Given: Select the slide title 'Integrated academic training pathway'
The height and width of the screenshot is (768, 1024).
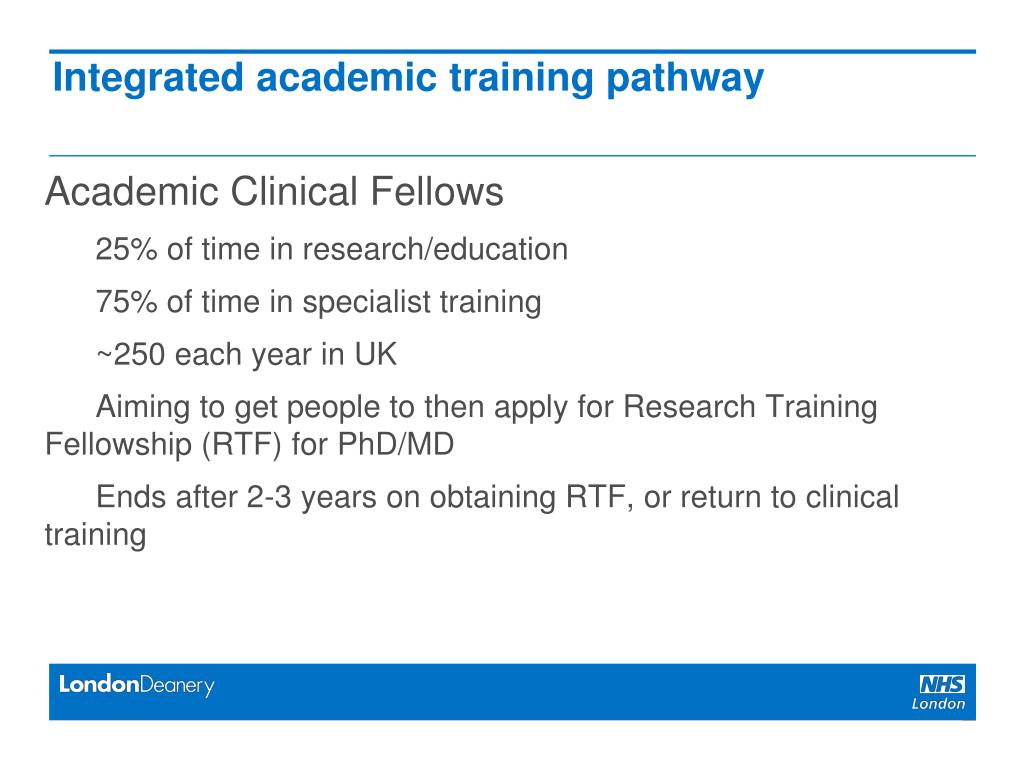Looking at the screenshot, I should 408,78.
